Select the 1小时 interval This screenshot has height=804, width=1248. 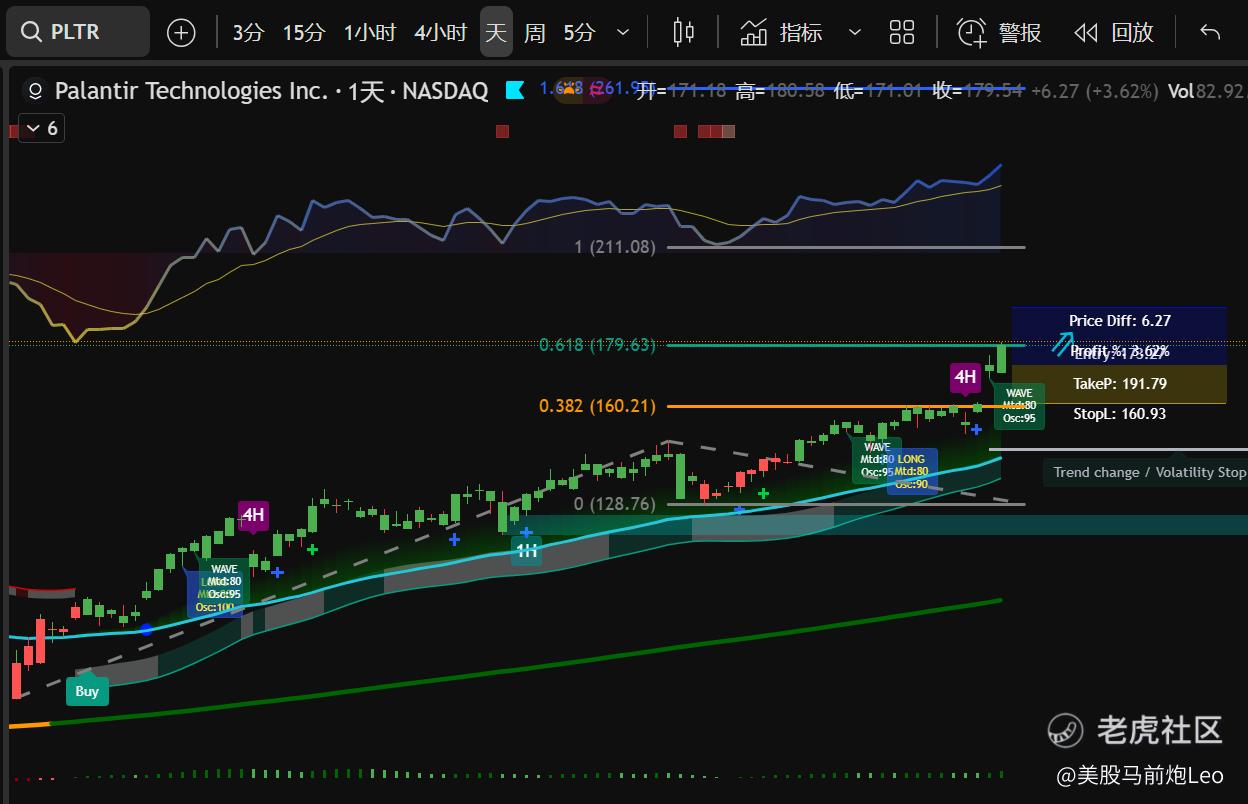coord(370,32)
